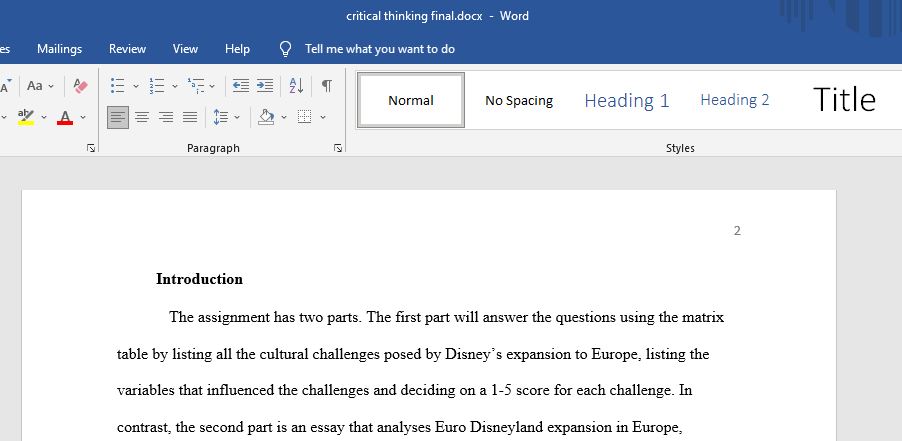
Task: Click the Numbering list icon
Action: 156,86
